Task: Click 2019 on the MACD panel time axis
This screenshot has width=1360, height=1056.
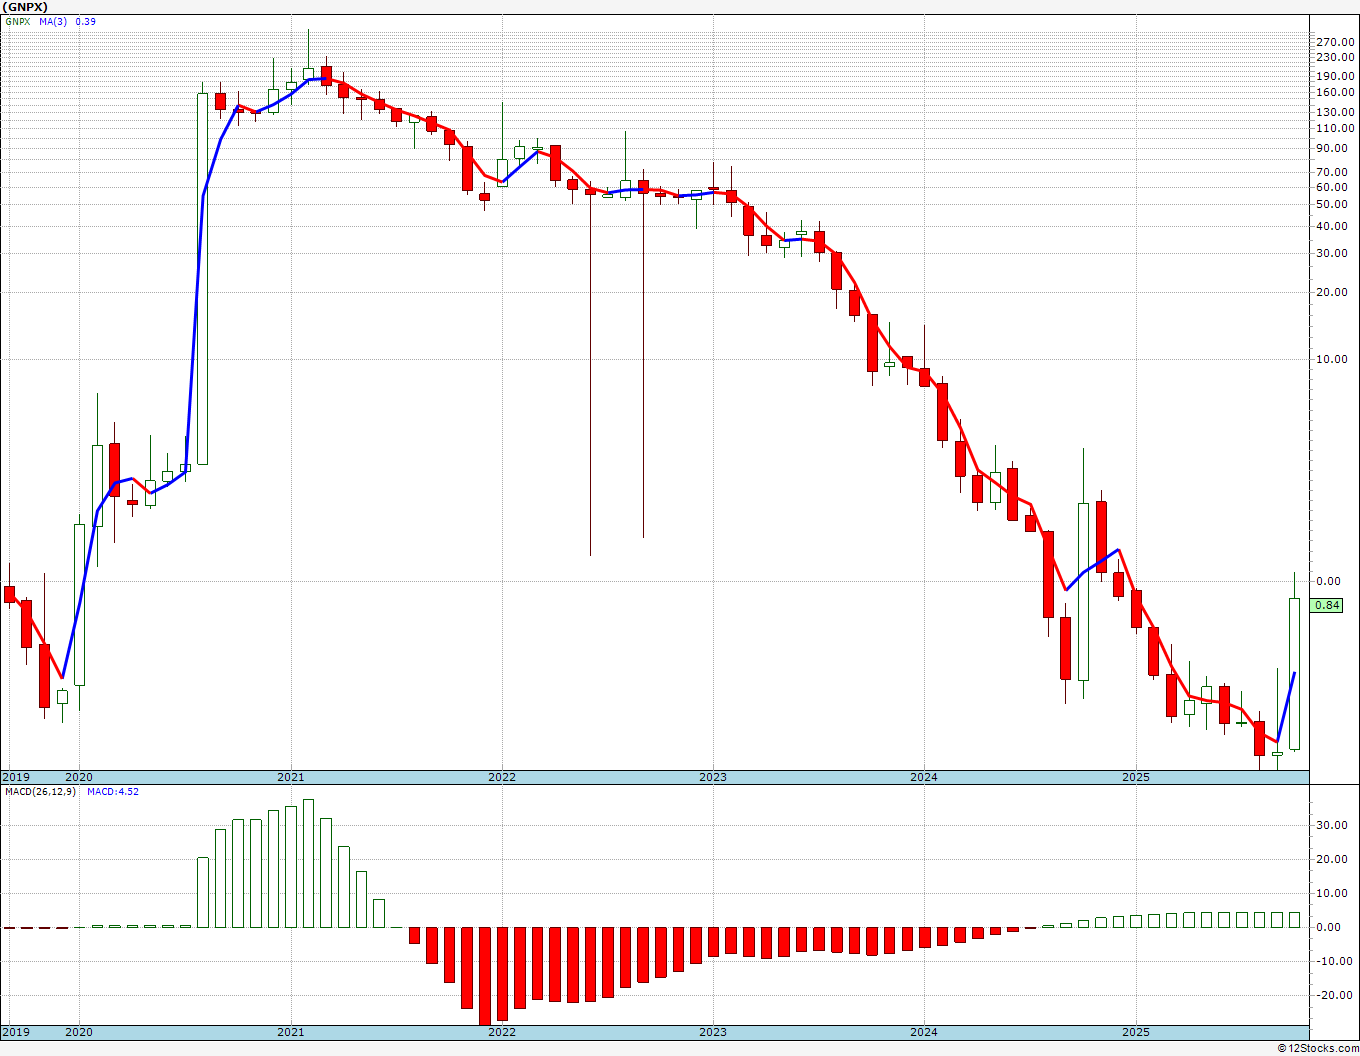Action: [16, 1032]
